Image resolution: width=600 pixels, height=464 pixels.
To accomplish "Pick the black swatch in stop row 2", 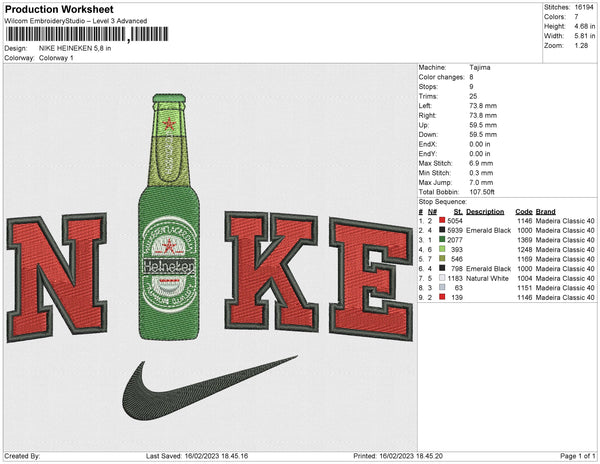I will [442, 230].
